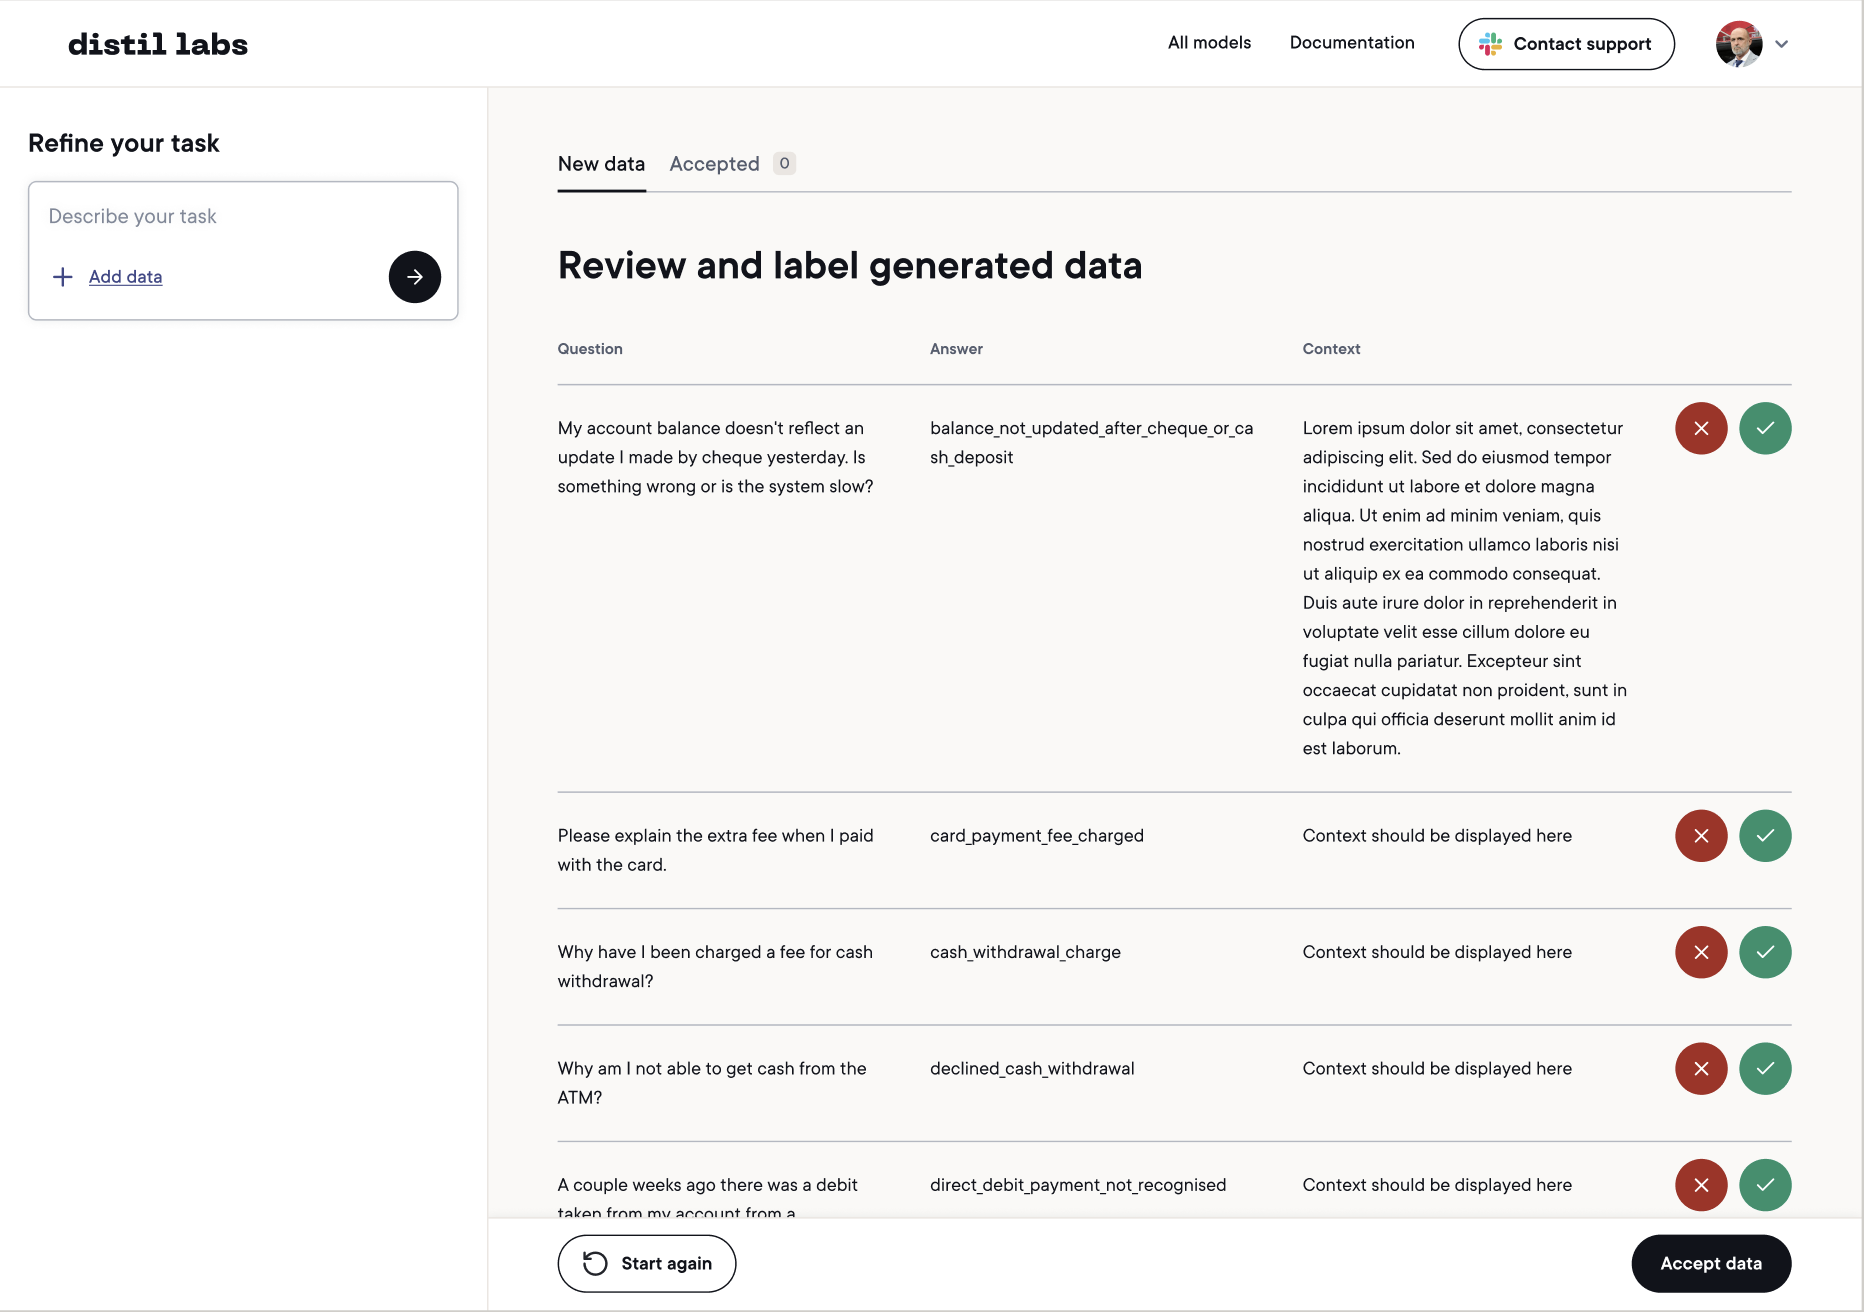
Task: Approve the cheque balance update question row
Action: pos(1765,428)
